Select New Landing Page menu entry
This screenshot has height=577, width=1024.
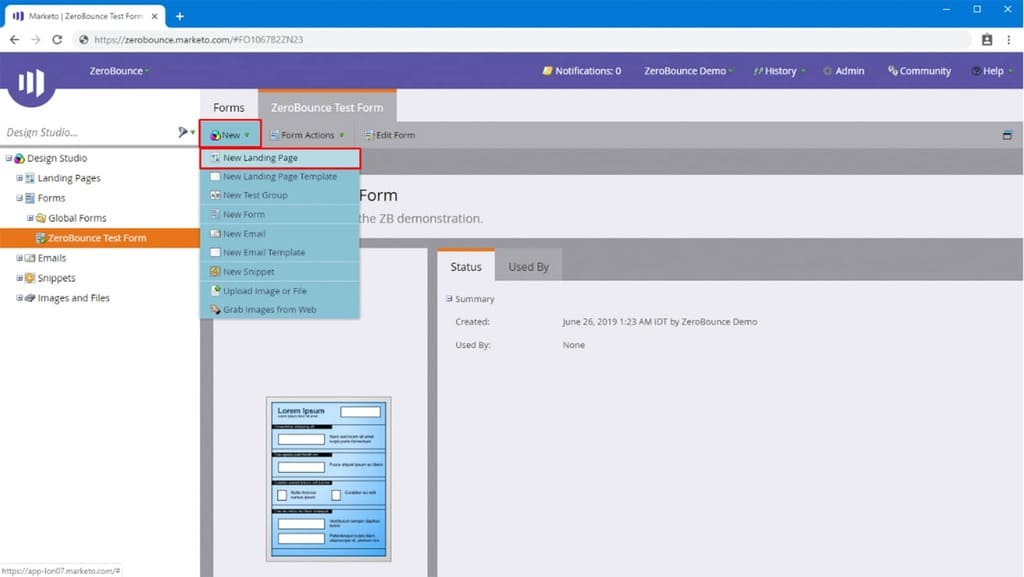(x=280, y=158)
